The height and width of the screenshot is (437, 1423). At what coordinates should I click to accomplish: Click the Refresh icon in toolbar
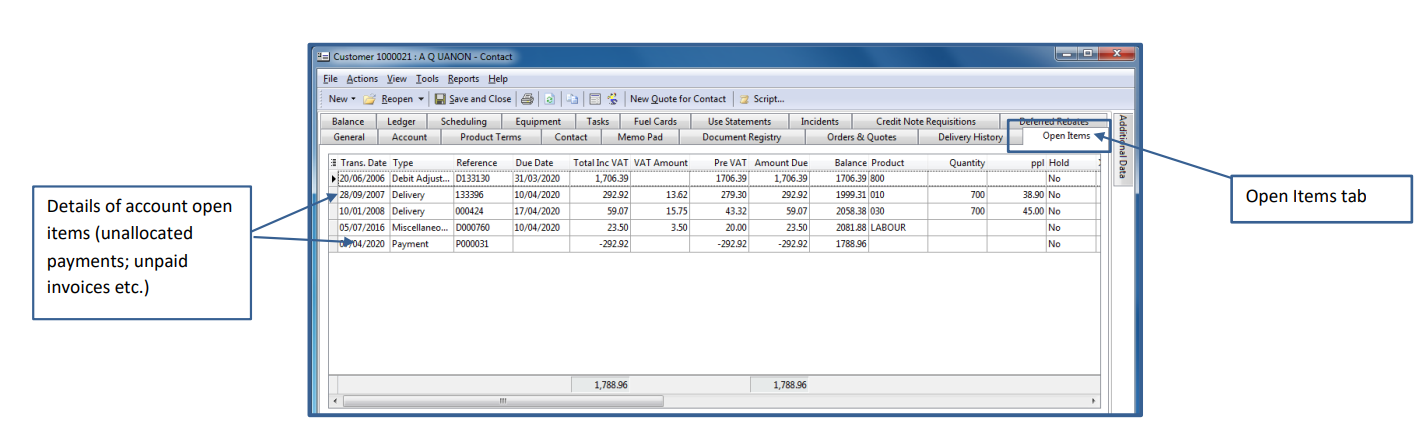(549, 99)
